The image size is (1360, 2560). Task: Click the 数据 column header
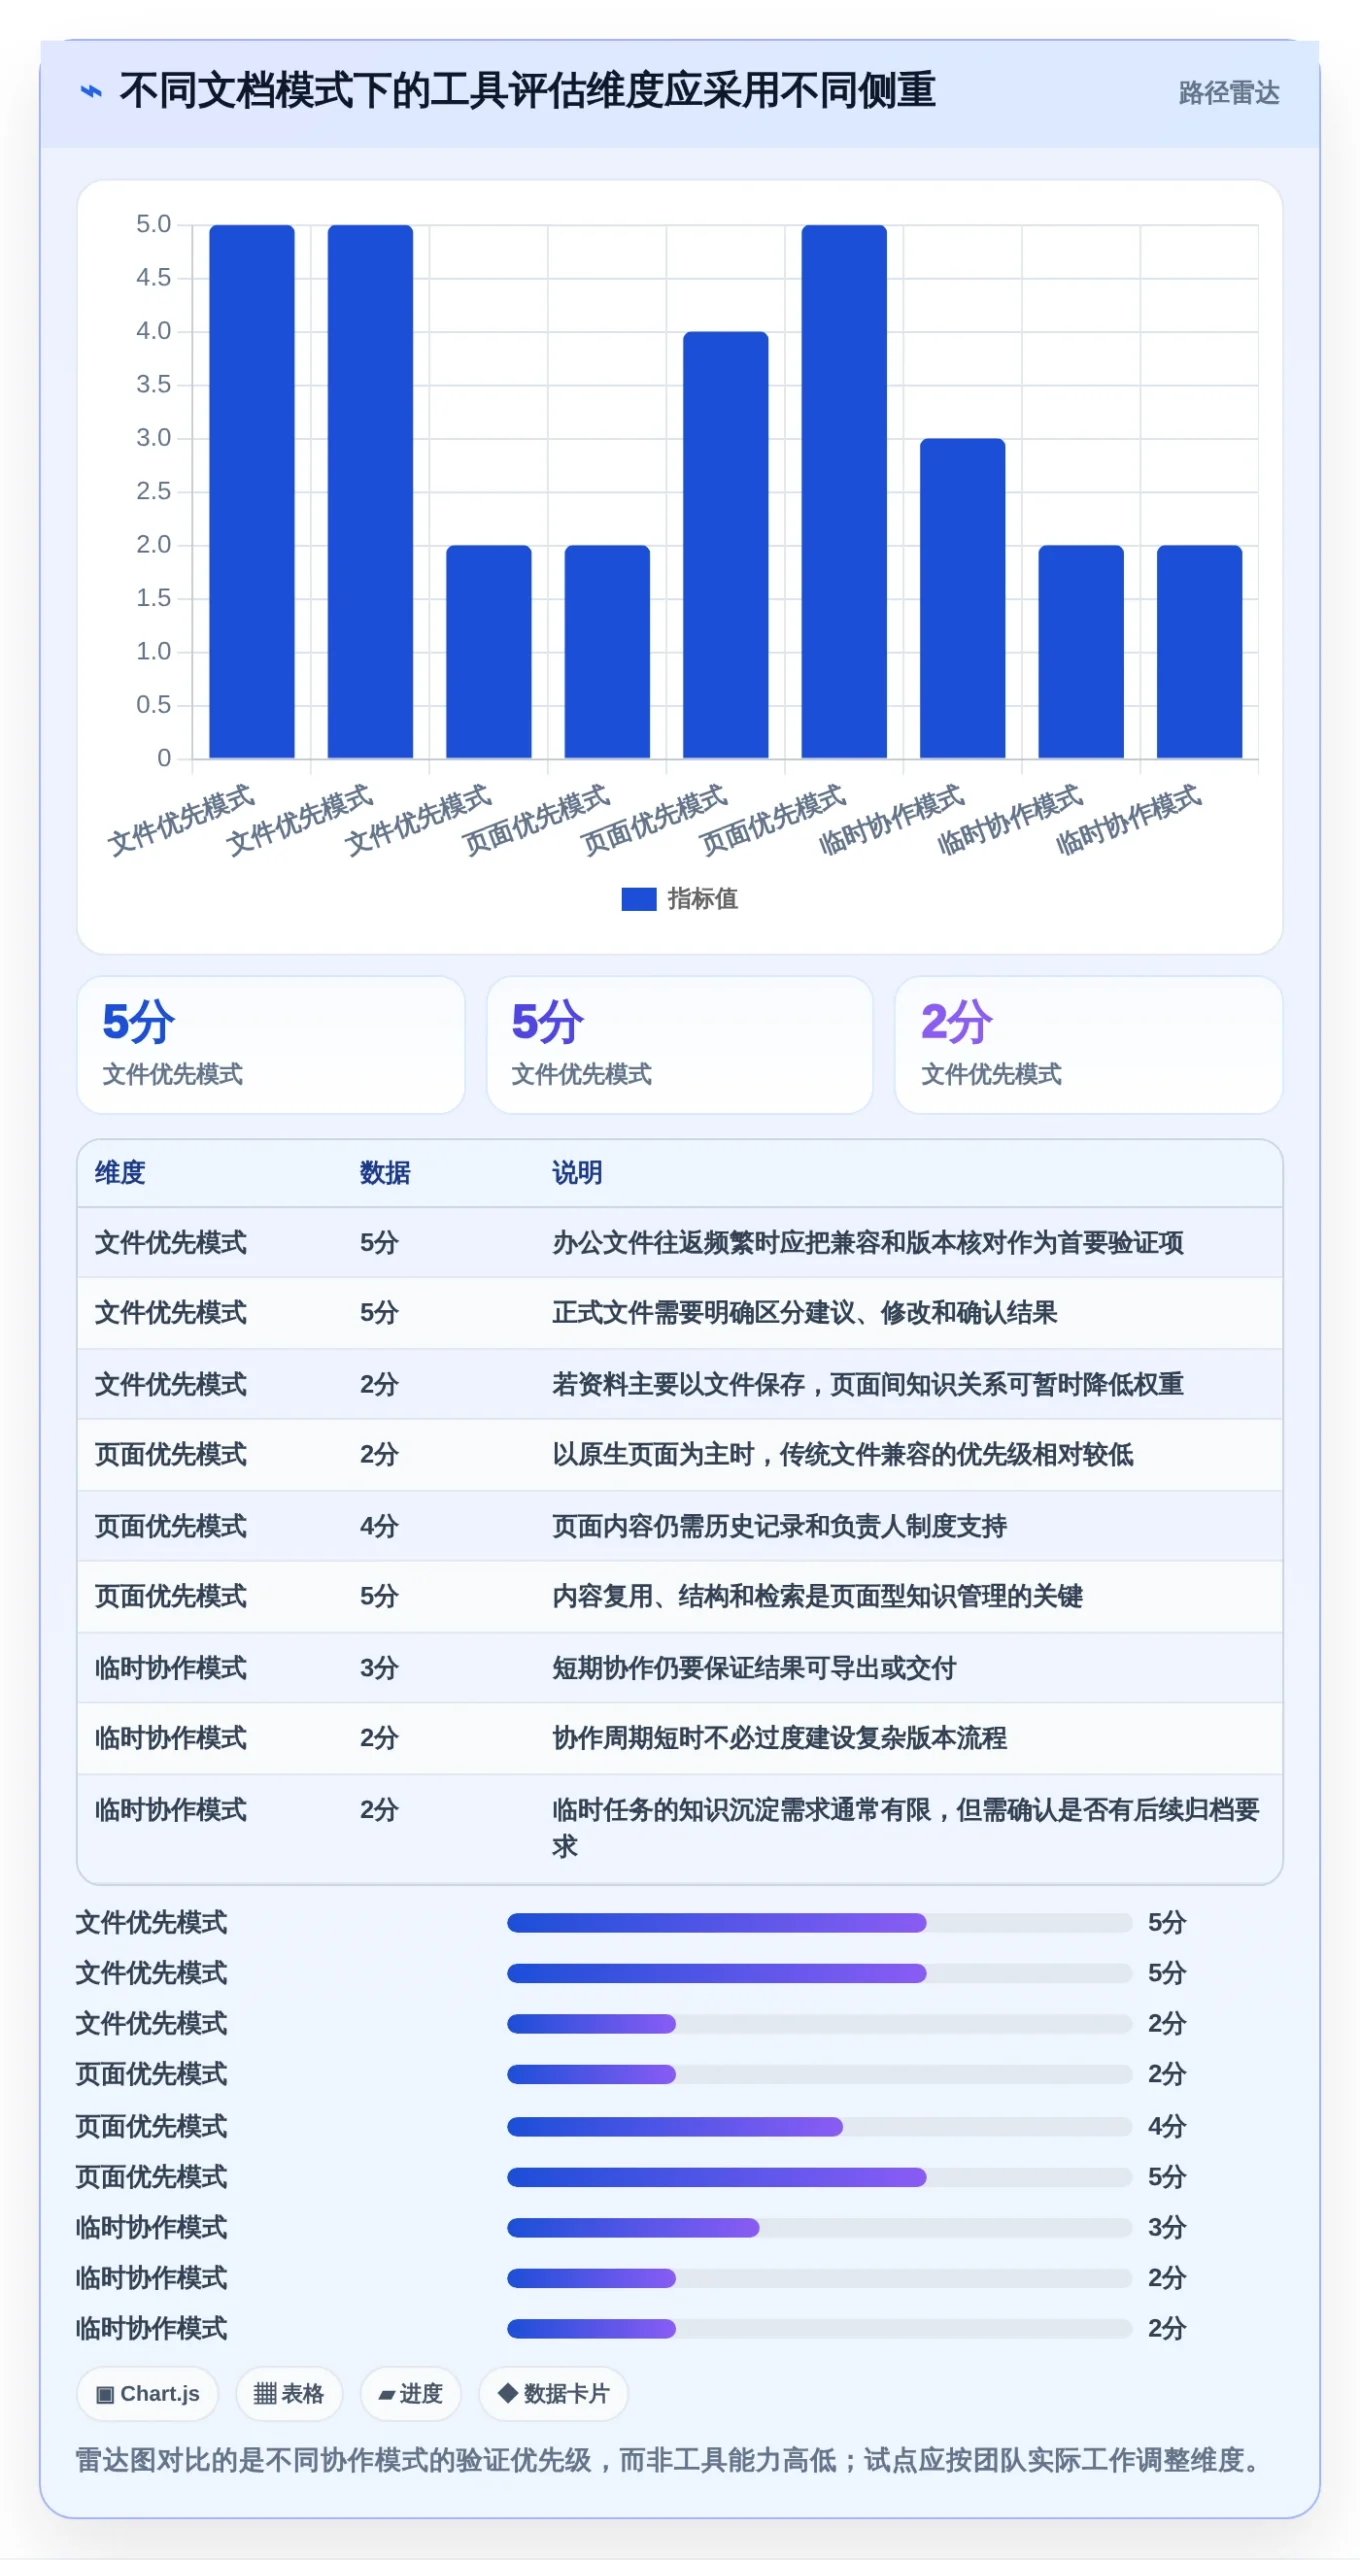click(385, 1173)
